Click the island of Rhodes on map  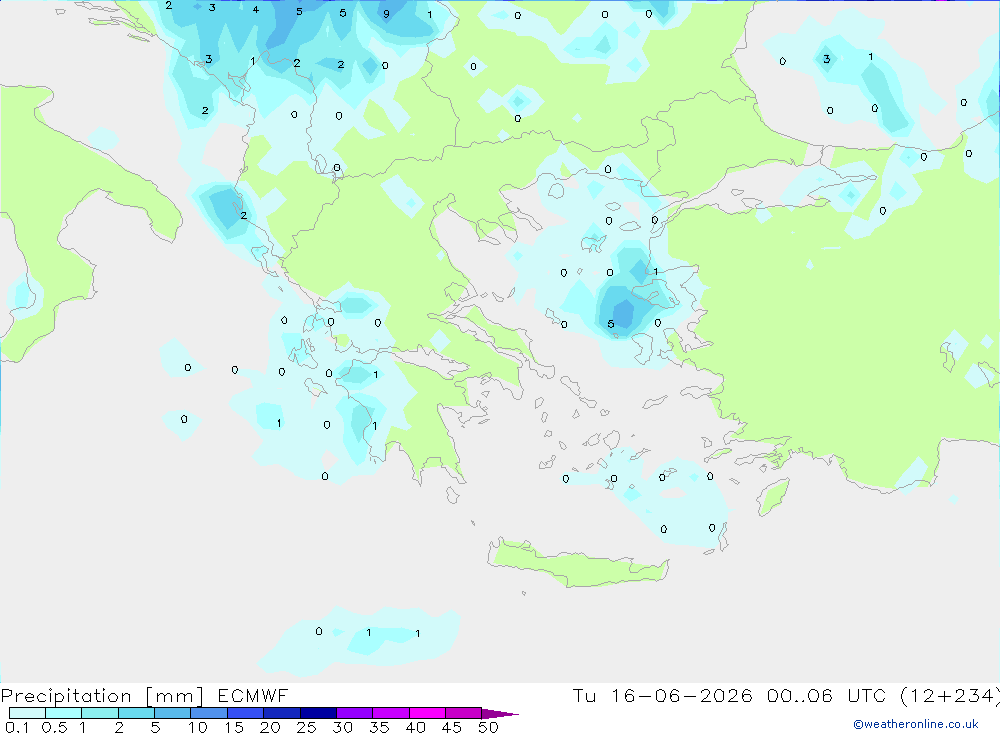pyautogui.click(x=773, y=497)
